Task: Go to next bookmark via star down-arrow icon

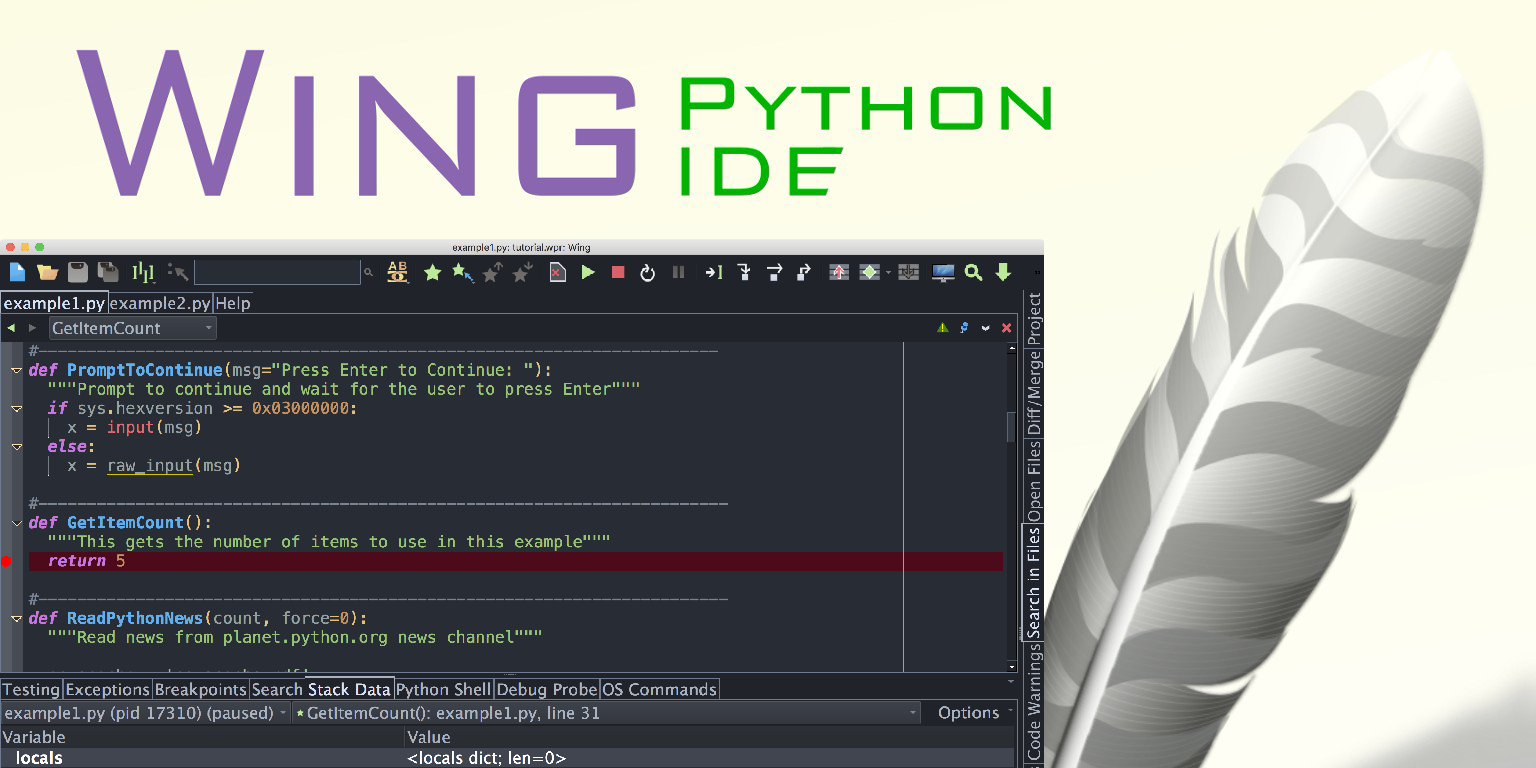Action: [521, 272]
